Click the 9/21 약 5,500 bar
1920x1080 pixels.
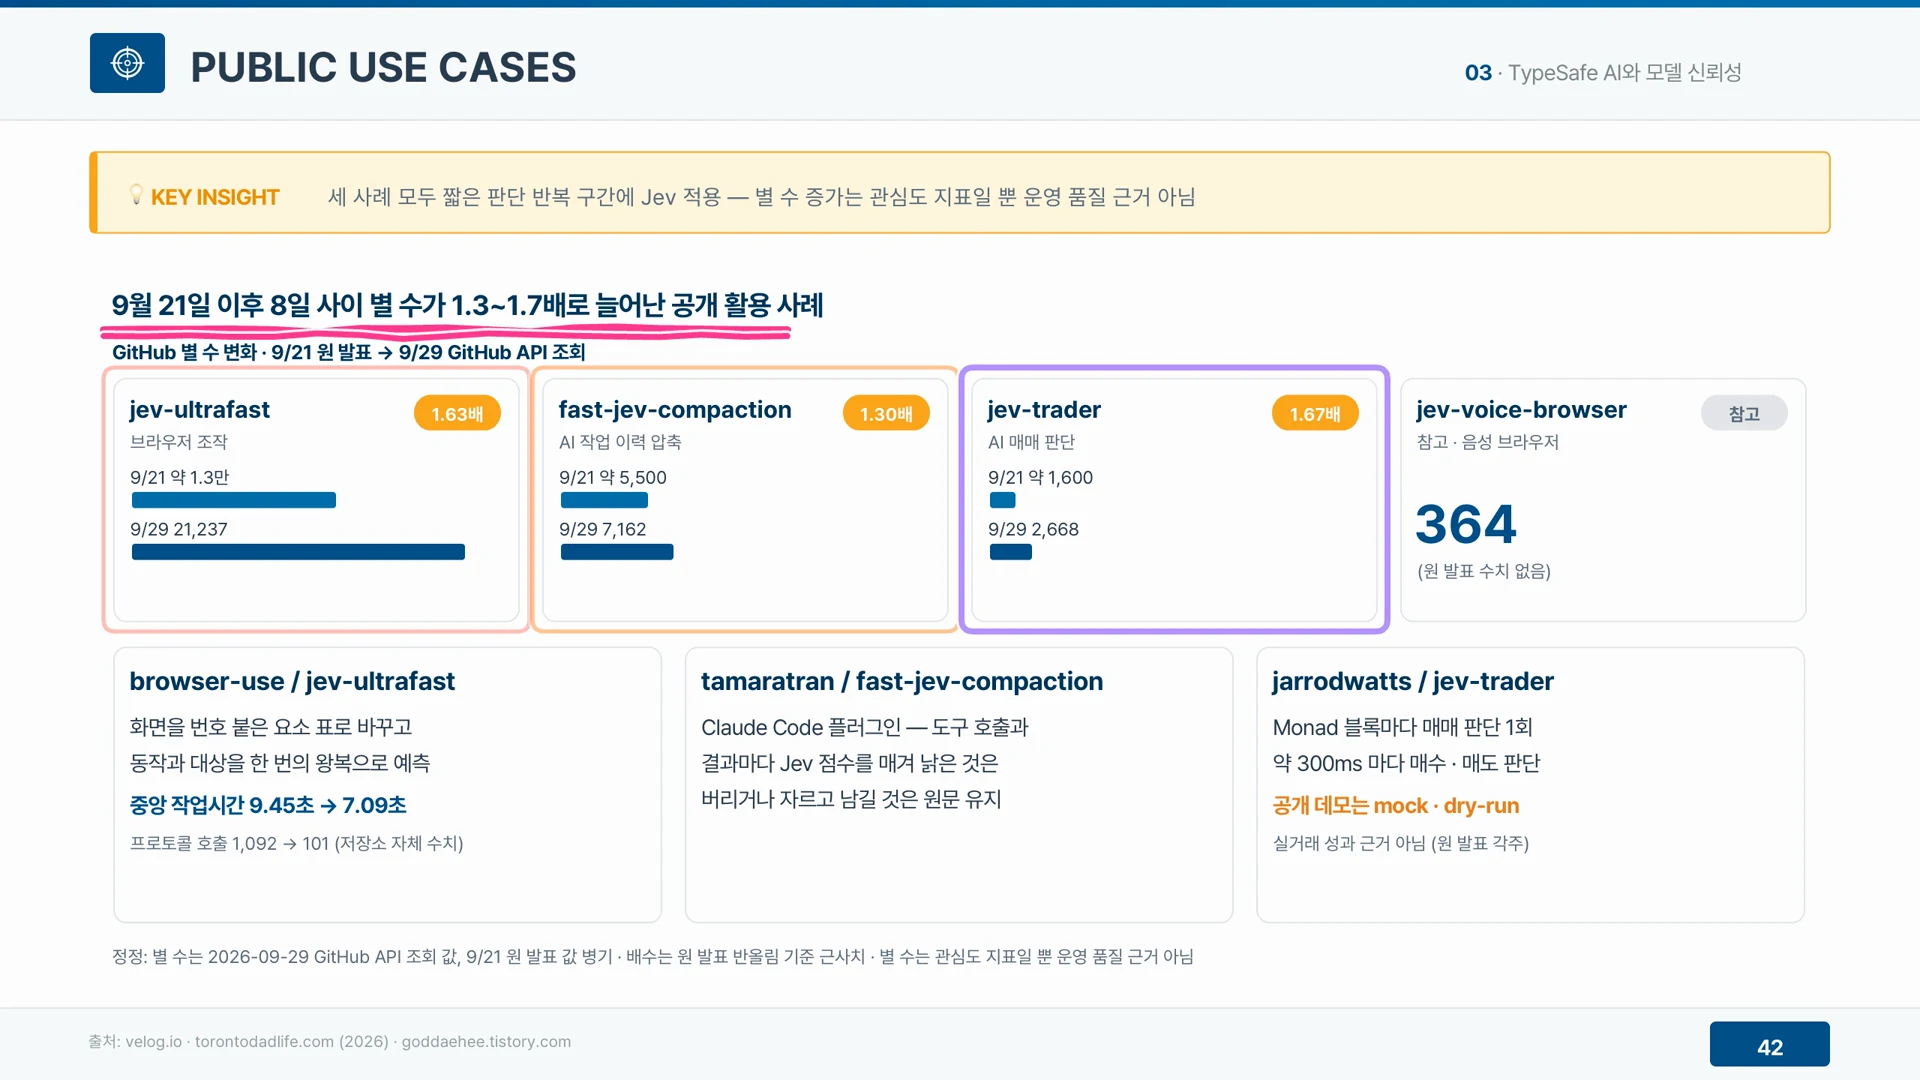click(x=604, y=500)
